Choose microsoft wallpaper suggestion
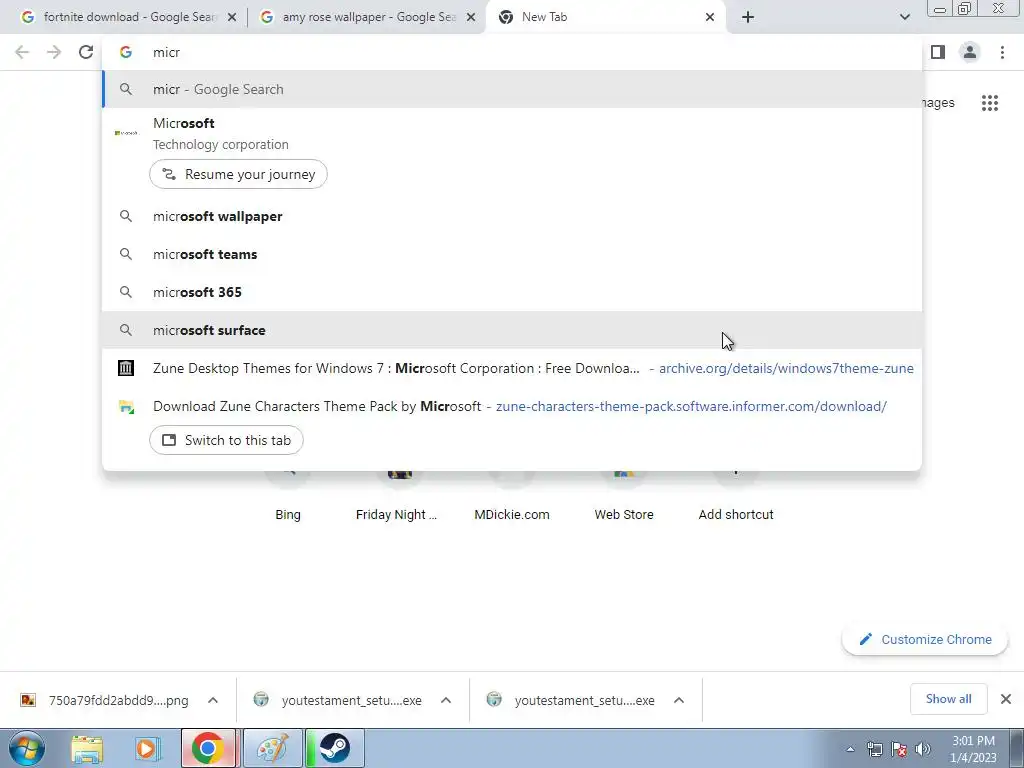1024x768 pixels. coord(512,216)
